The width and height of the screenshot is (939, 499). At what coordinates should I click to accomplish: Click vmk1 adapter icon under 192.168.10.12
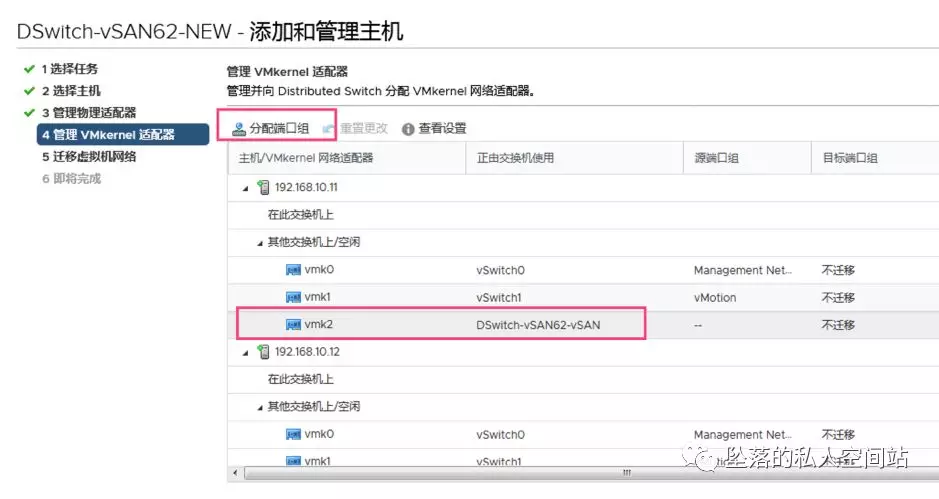tap(293, 461)
